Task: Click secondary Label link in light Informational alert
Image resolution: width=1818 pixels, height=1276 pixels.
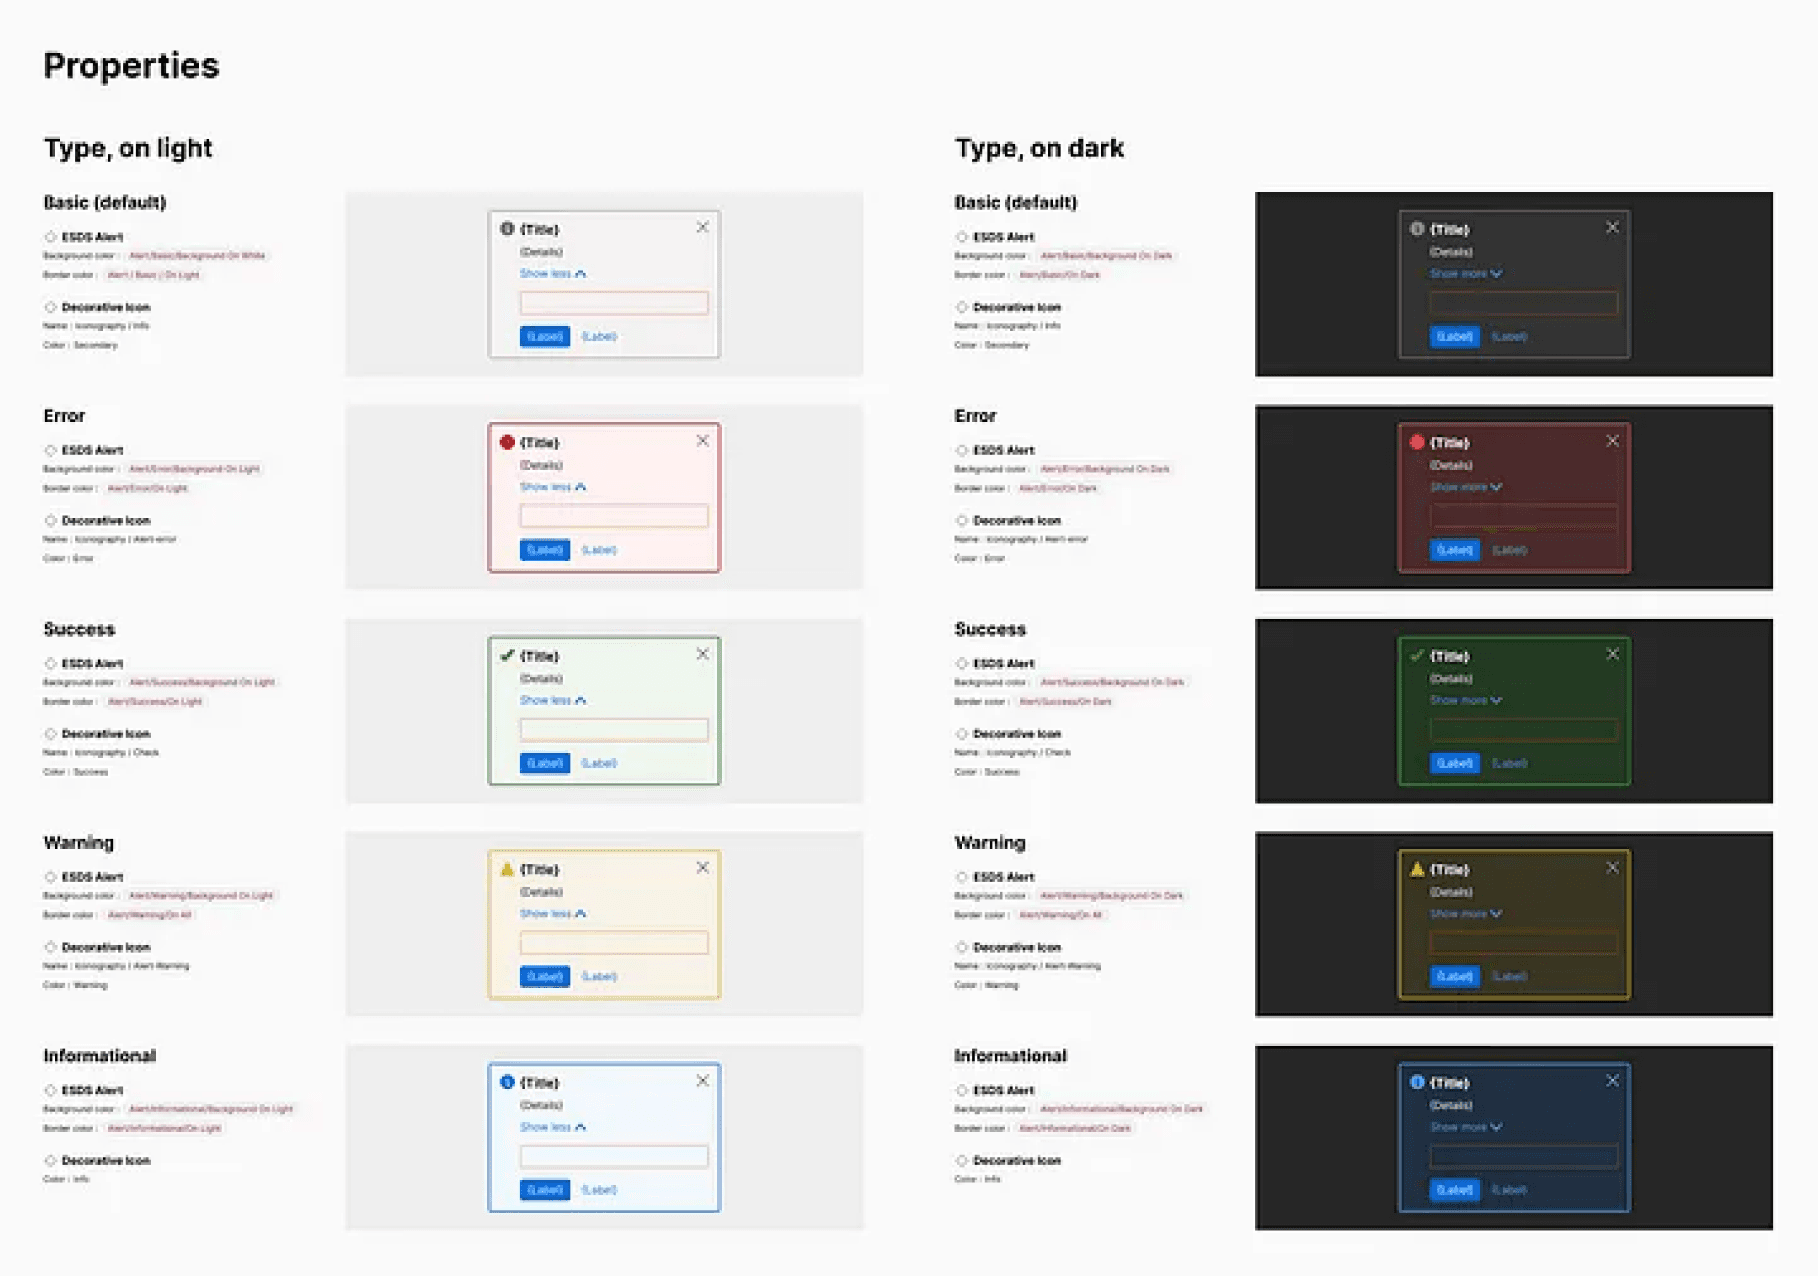Action: pyautogui.click(x=599, y=1190)
